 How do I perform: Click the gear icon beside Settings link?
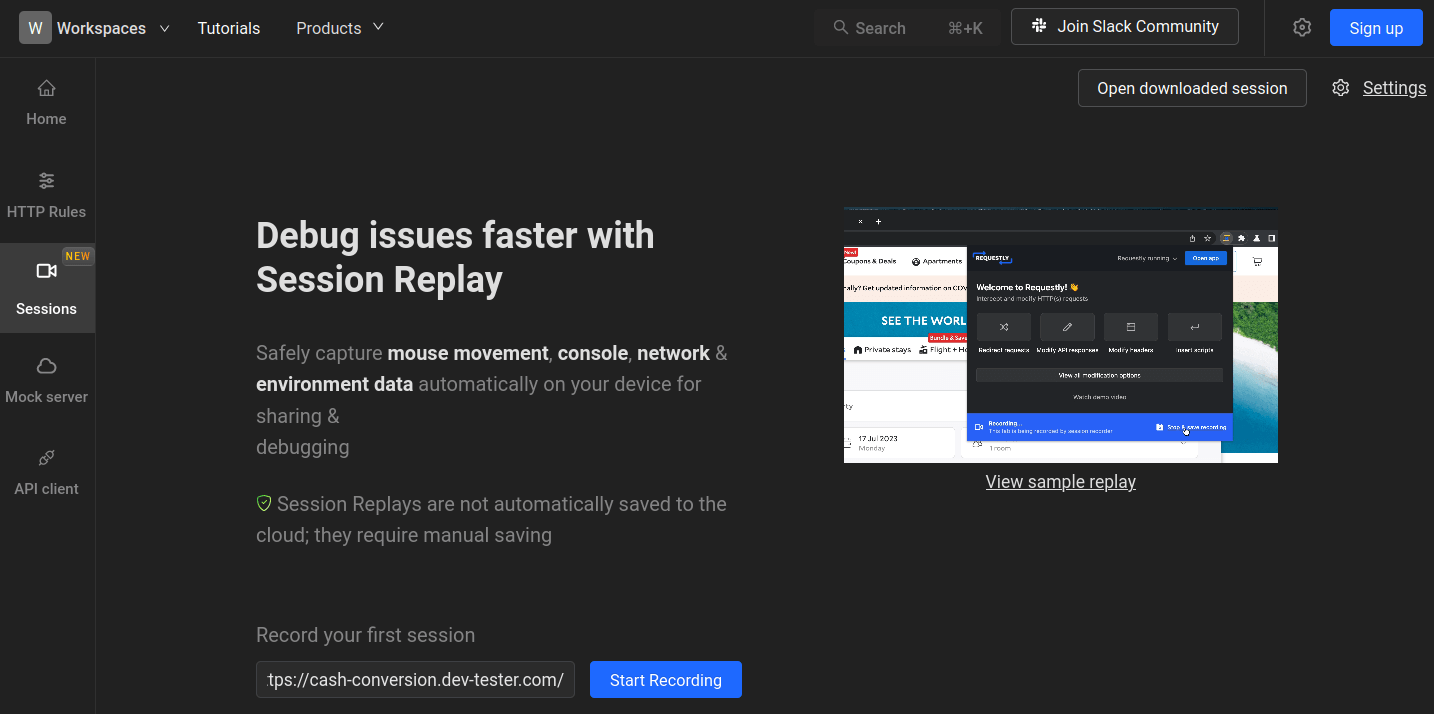pyautogui.click(x=1341, y=88)
